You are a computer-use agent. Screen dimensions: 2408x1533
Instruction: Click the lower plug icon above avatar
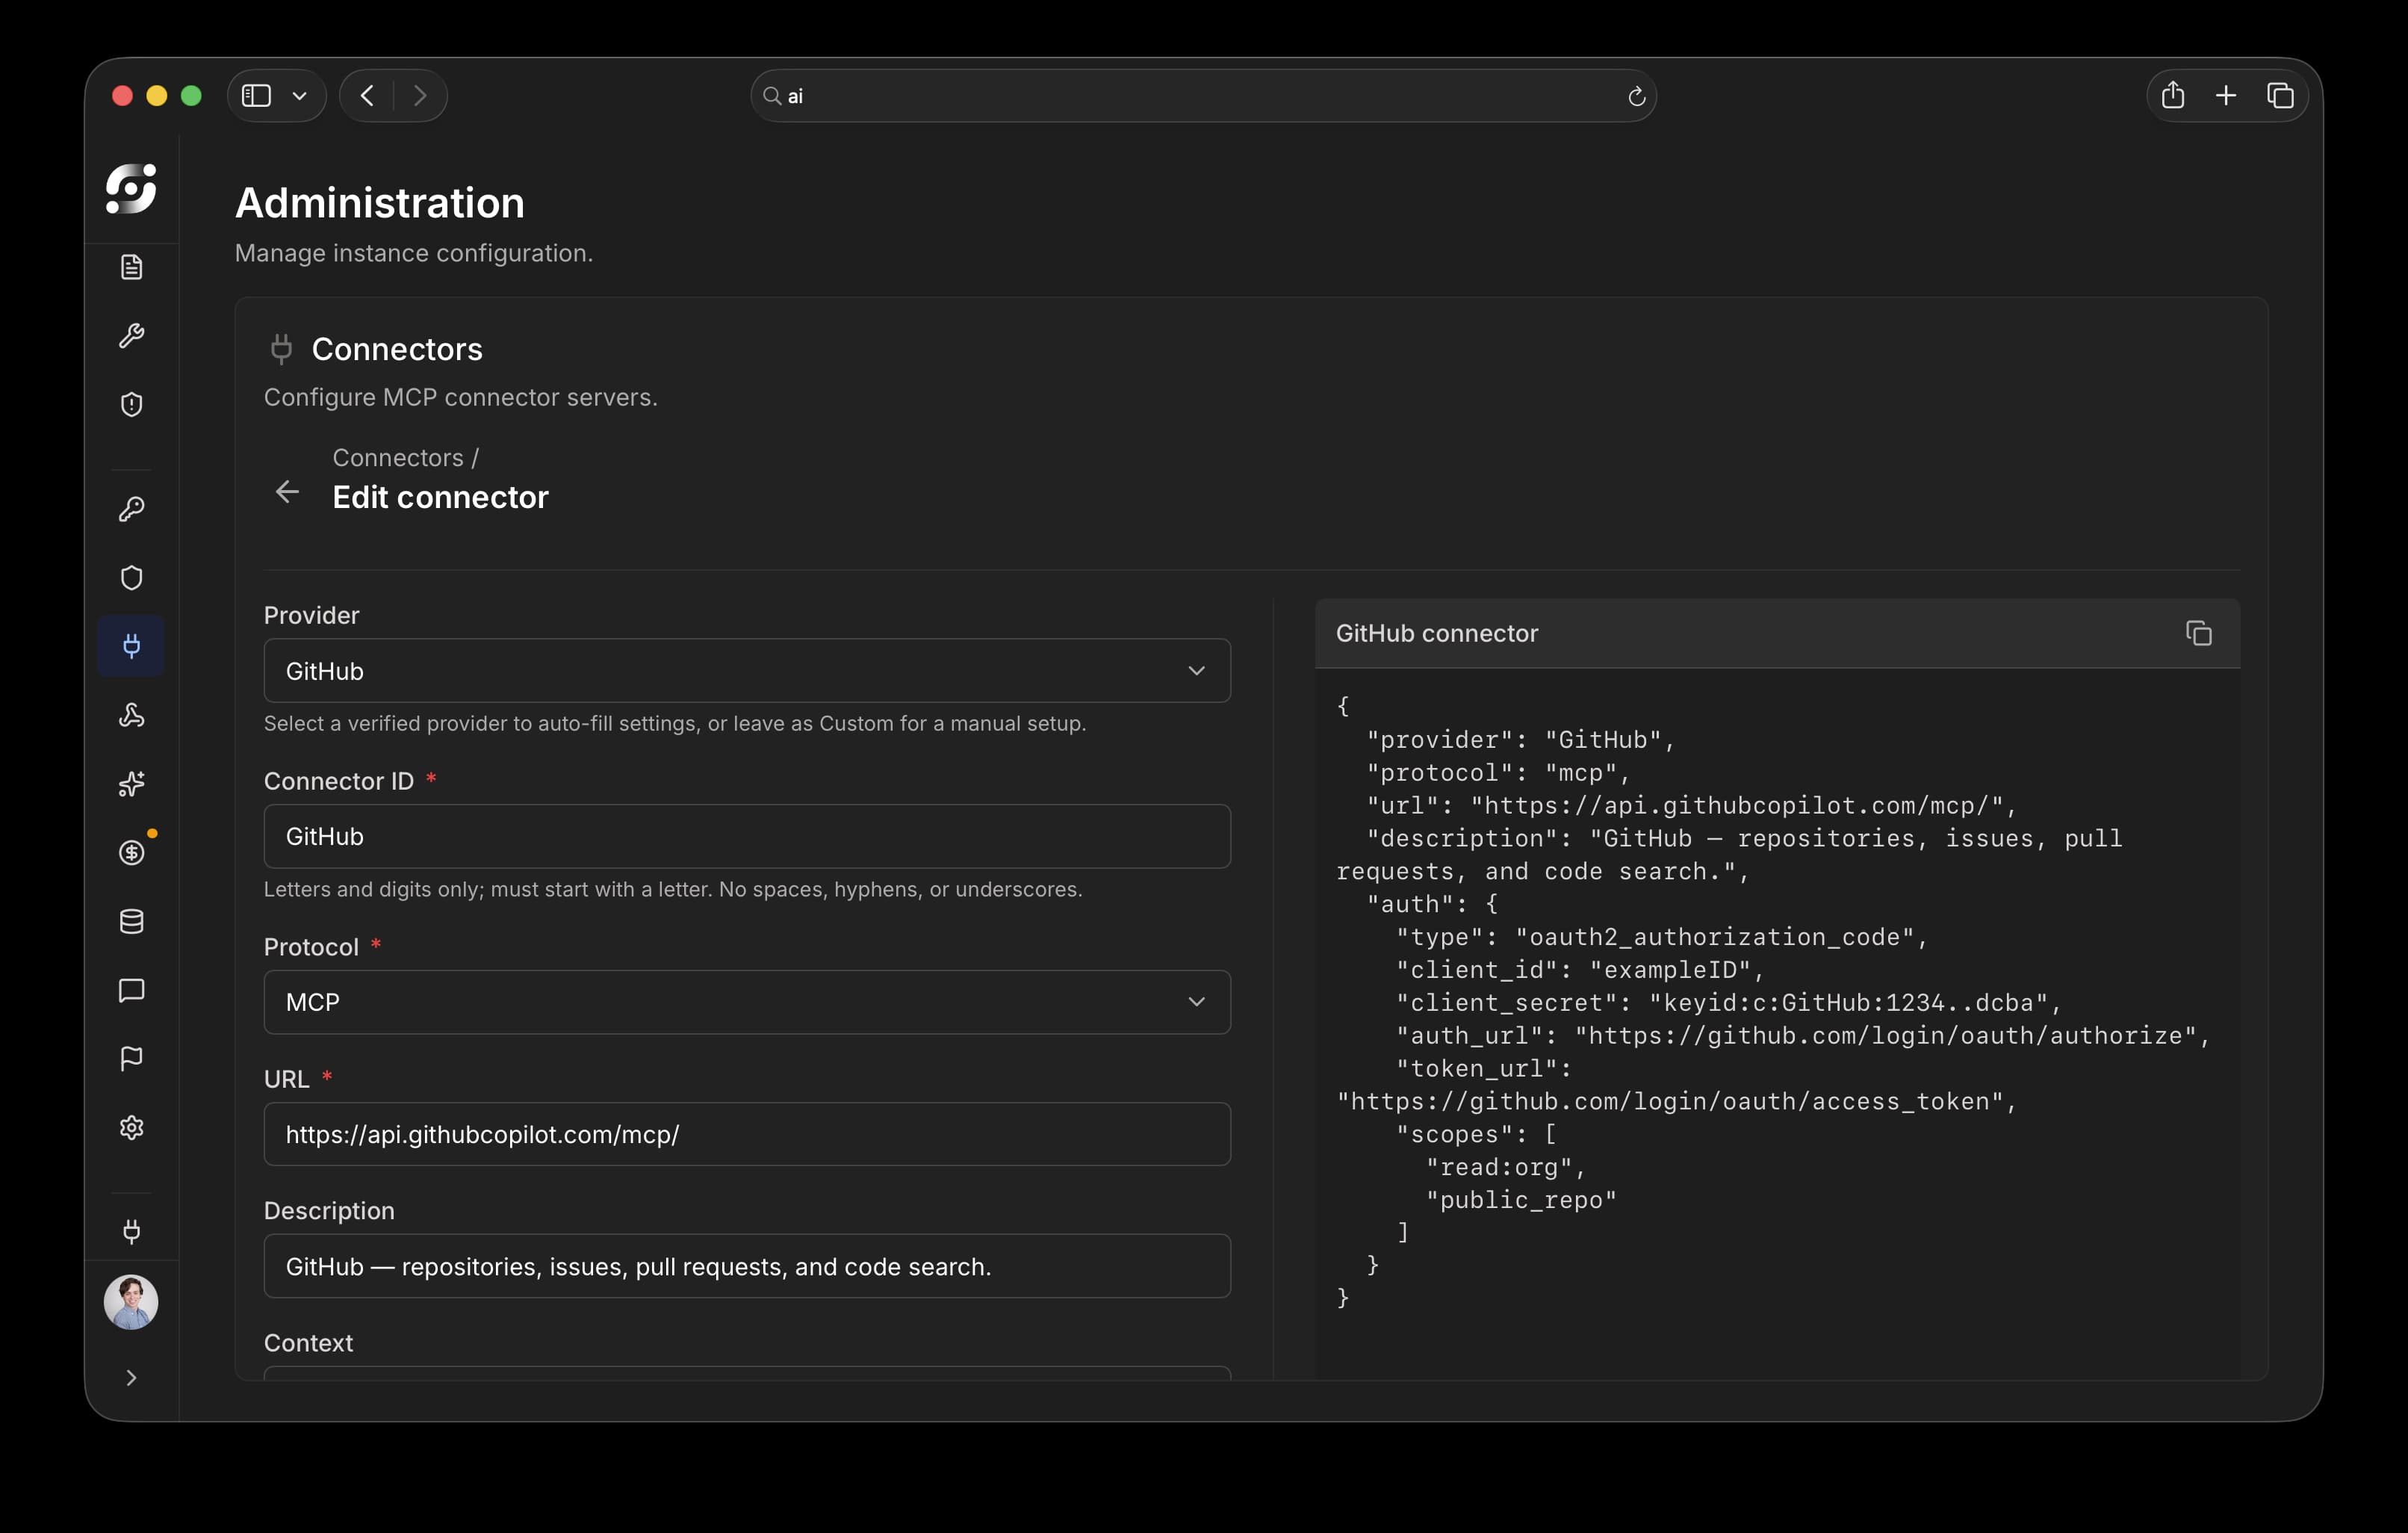[x=131, y=1231]
